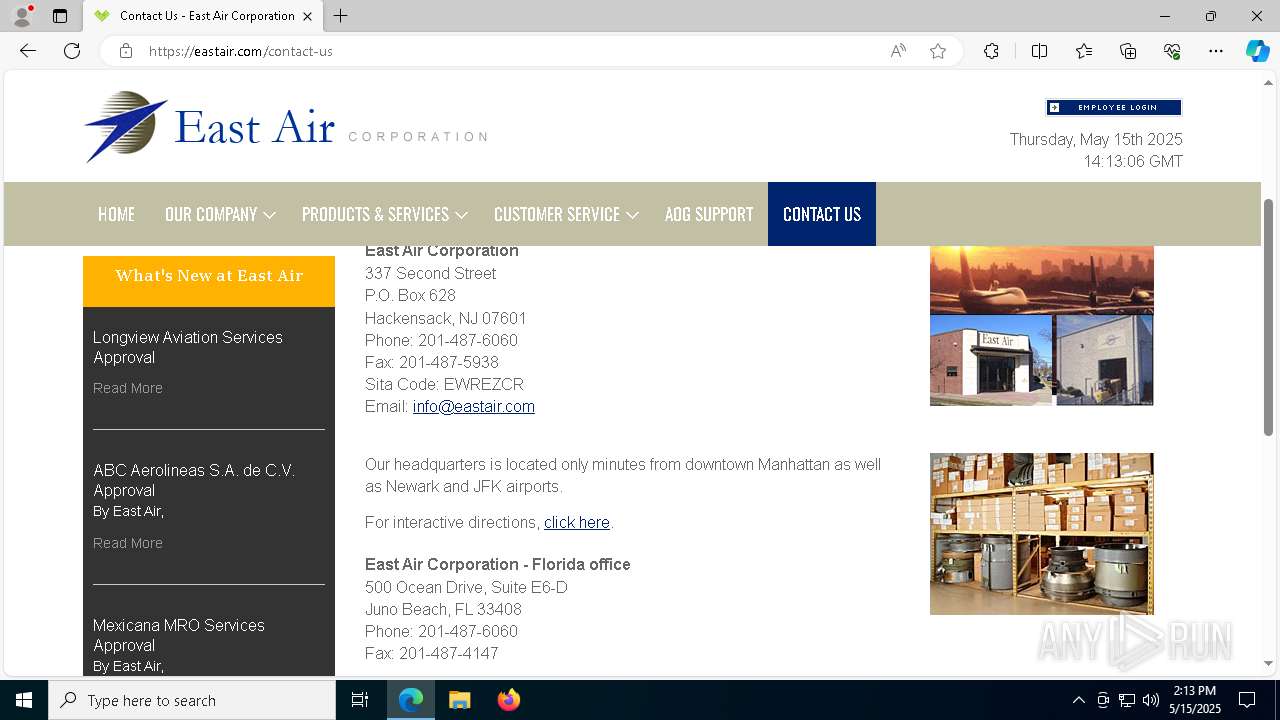Open notification center icon
Viewport: 1280px width, 720px height.
pyautogui.click(x=1247, y=700)
